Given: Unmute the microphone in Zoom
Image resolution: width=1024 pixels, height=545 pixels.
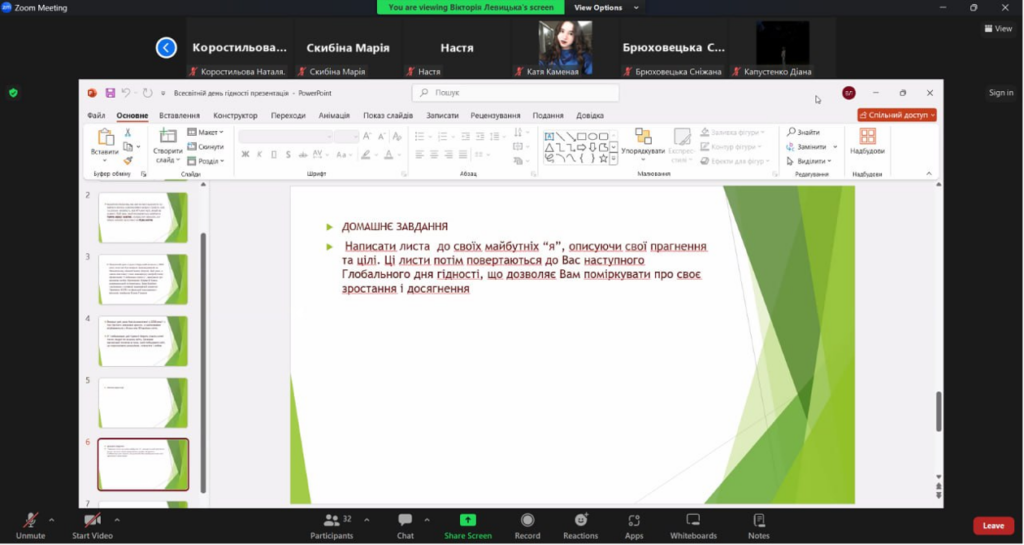Looking at the screenshot, I should pos(30,523).
